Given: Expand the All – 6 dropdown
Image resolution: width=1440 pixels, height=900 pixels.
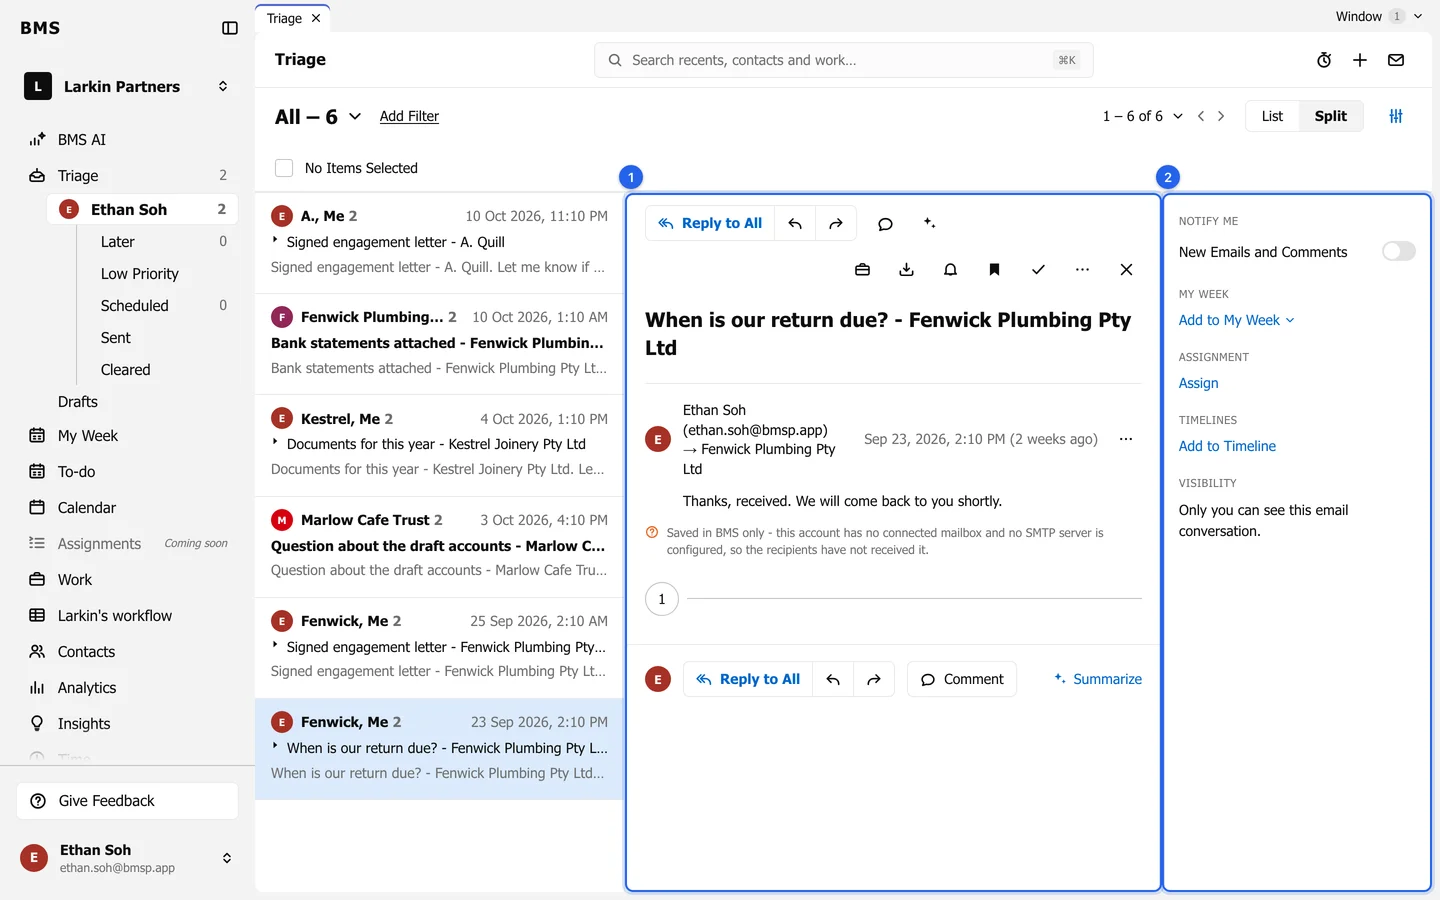Looking at the screenshot, I should [x=318, y=117].
